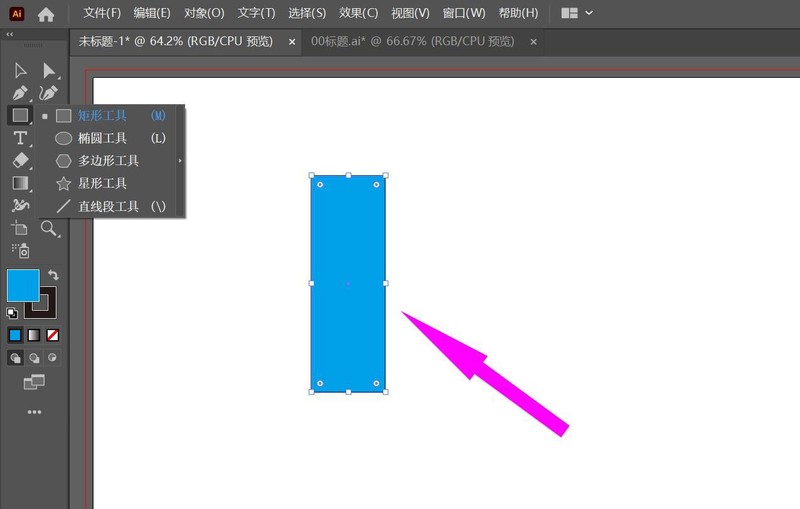Expand the toolbar's three-dots edit menu
This screenshot has width=800, height=509.
coord(34,412)
